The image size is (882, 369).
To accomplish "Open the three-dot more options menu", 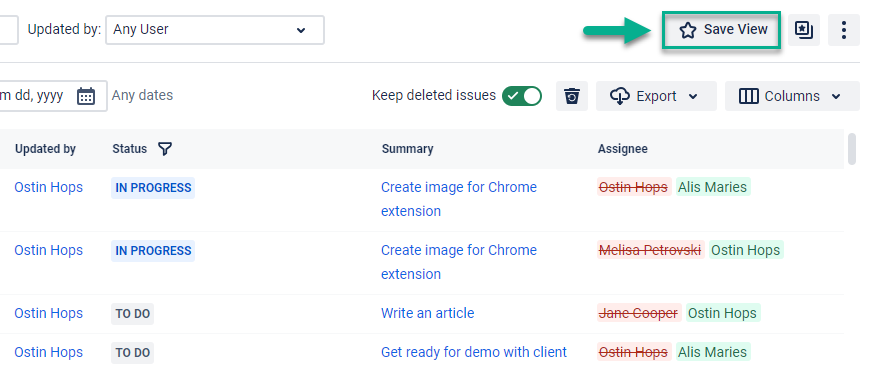I will point(843,30).
